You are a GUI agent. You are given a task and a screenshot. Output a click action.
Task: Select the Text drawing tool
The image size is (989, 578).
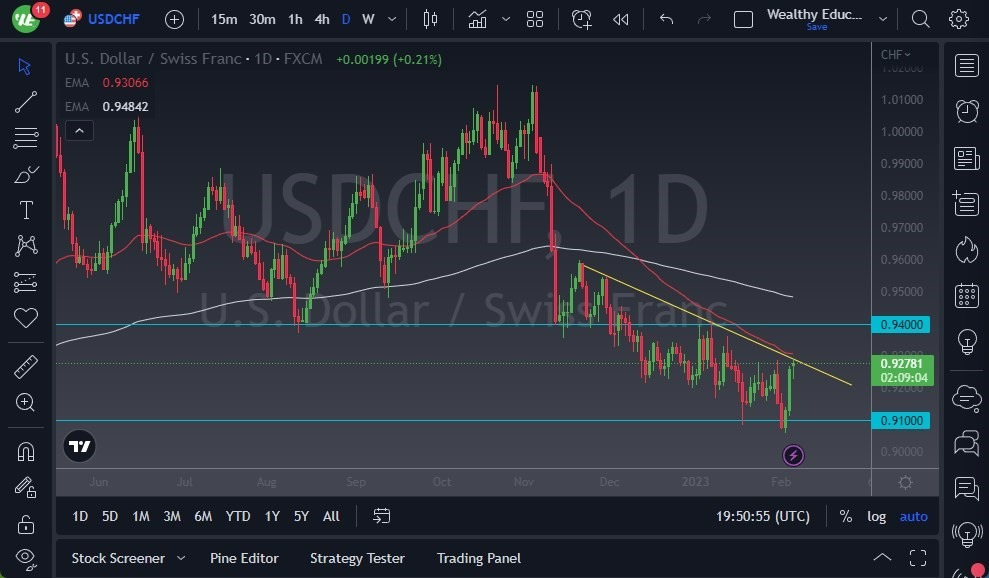pos(26,209)
